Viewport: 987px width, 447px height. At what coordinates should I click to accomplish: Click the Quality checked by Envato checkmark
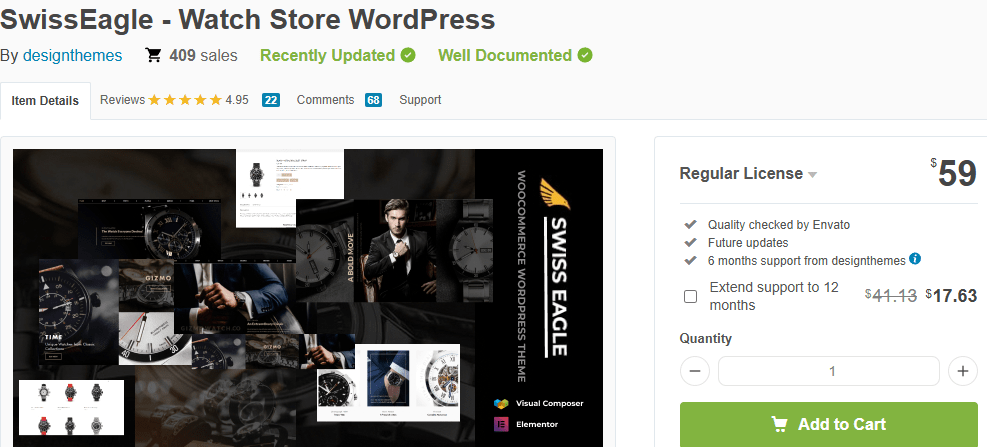pos(691,224)
